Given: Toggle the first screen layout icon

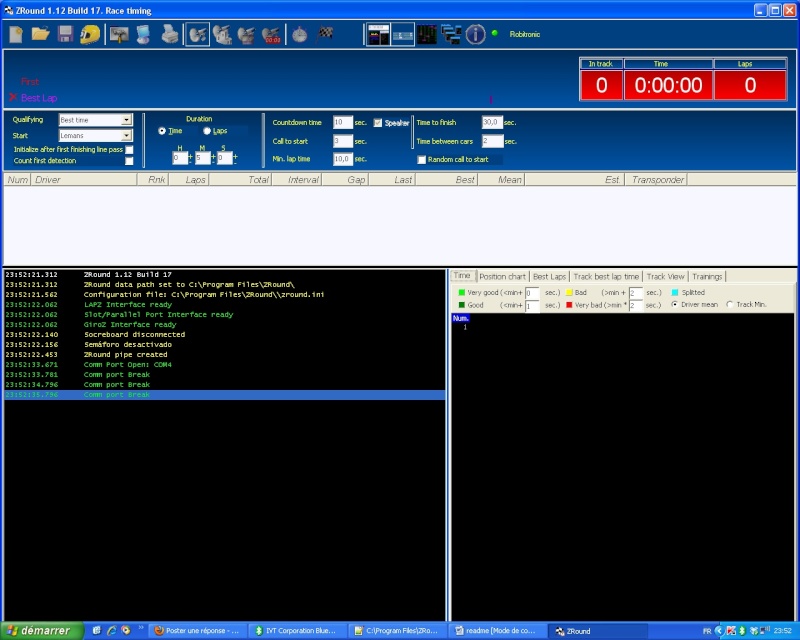Looking at the screenshot, I should point(379,35).
